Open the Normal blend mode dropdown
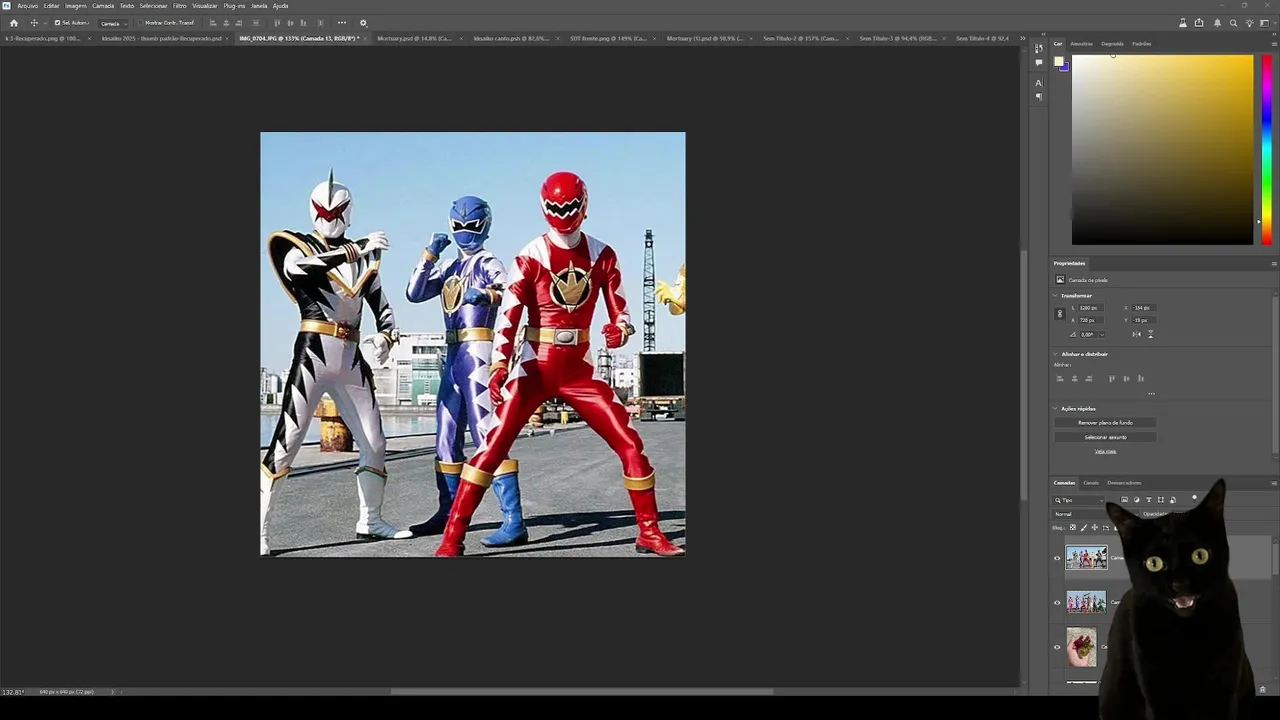The width and height of the screenshot is (1280, 720). tap(1095, 514)
